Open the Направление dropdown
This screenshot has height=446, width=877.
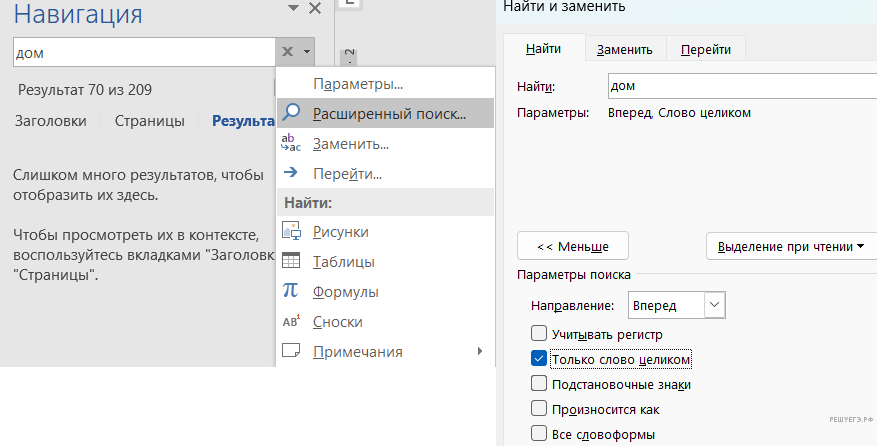(713, 305)
